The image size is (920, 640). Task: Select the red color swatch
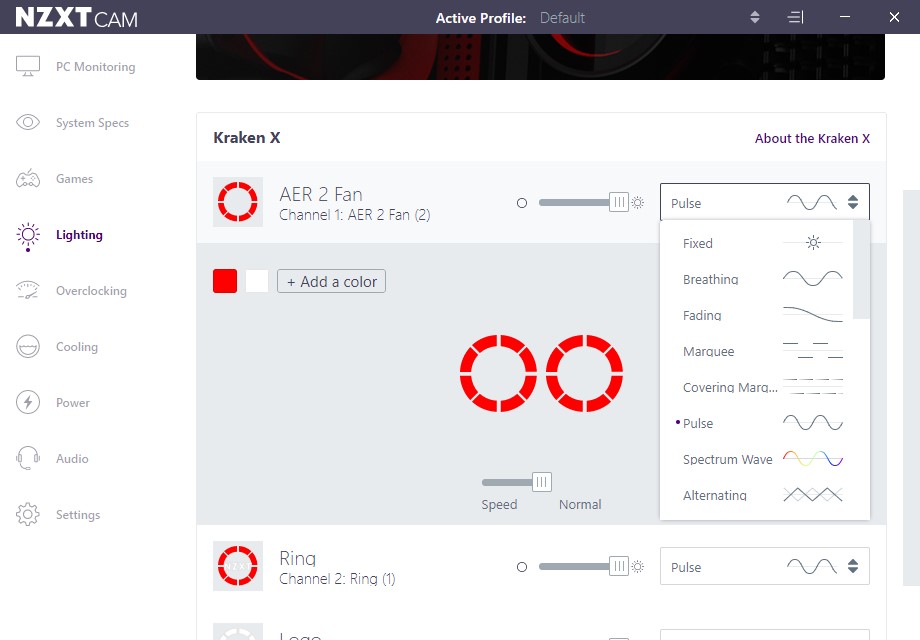coord(225,281)
